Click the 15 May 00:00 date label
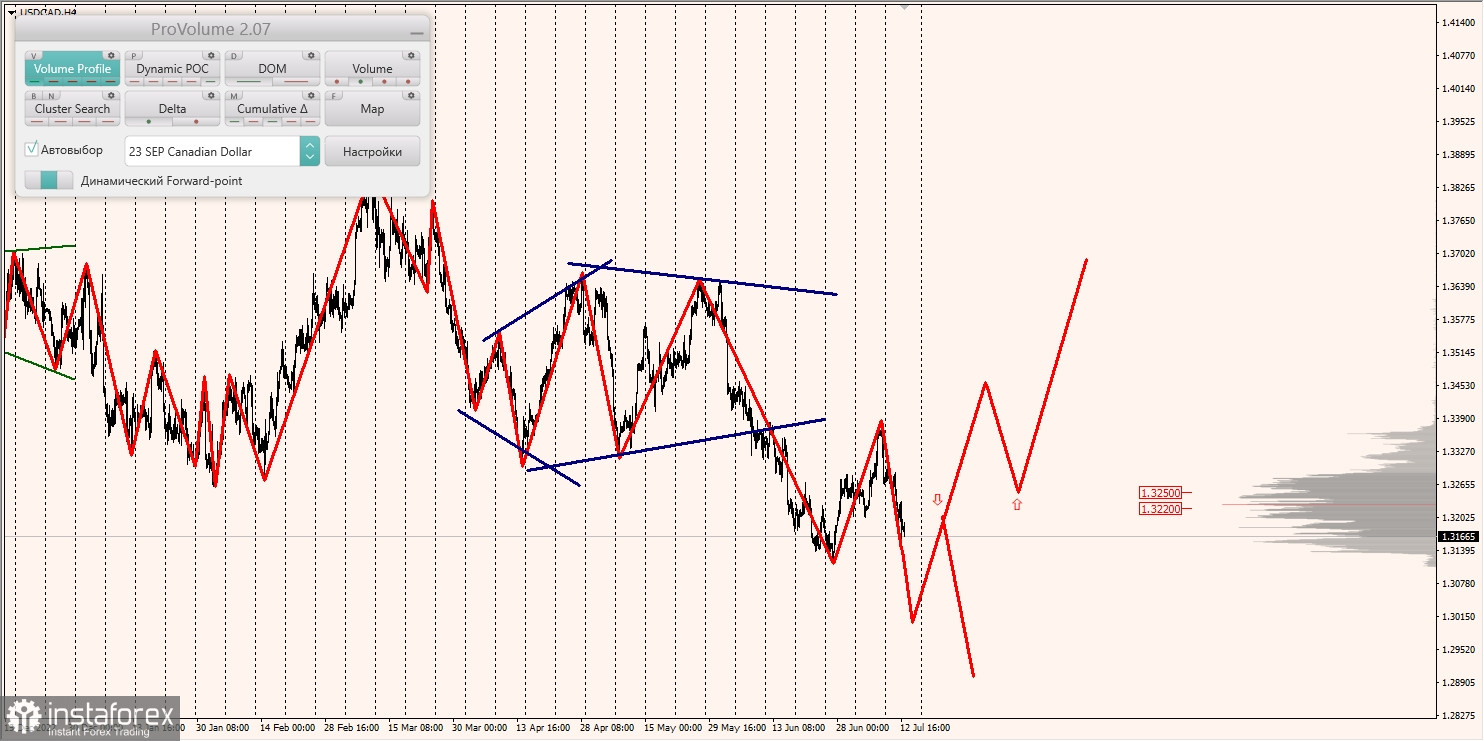 coord(673,728)
